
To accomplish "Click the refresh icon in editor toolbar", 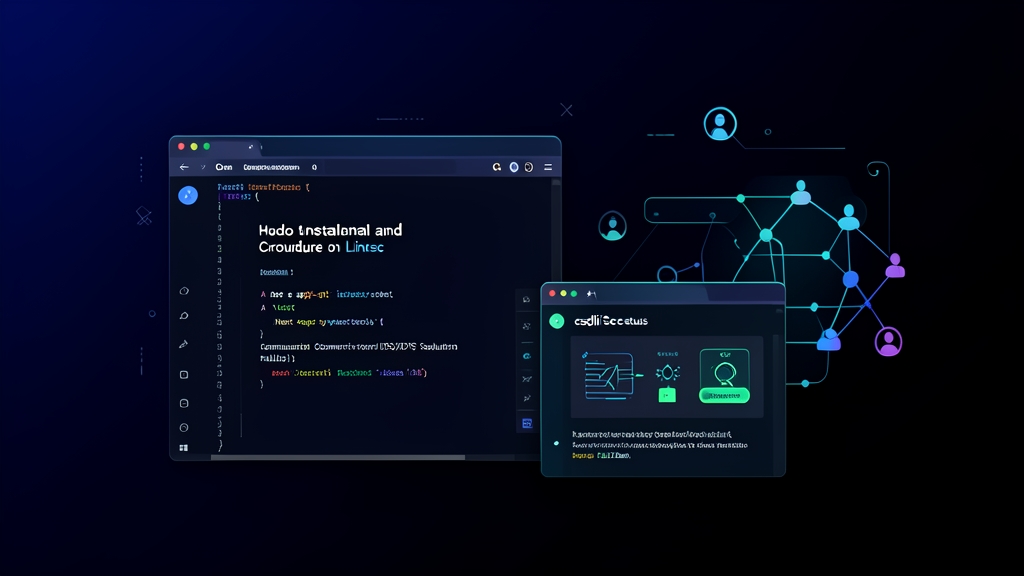I will tap(497, 167).
